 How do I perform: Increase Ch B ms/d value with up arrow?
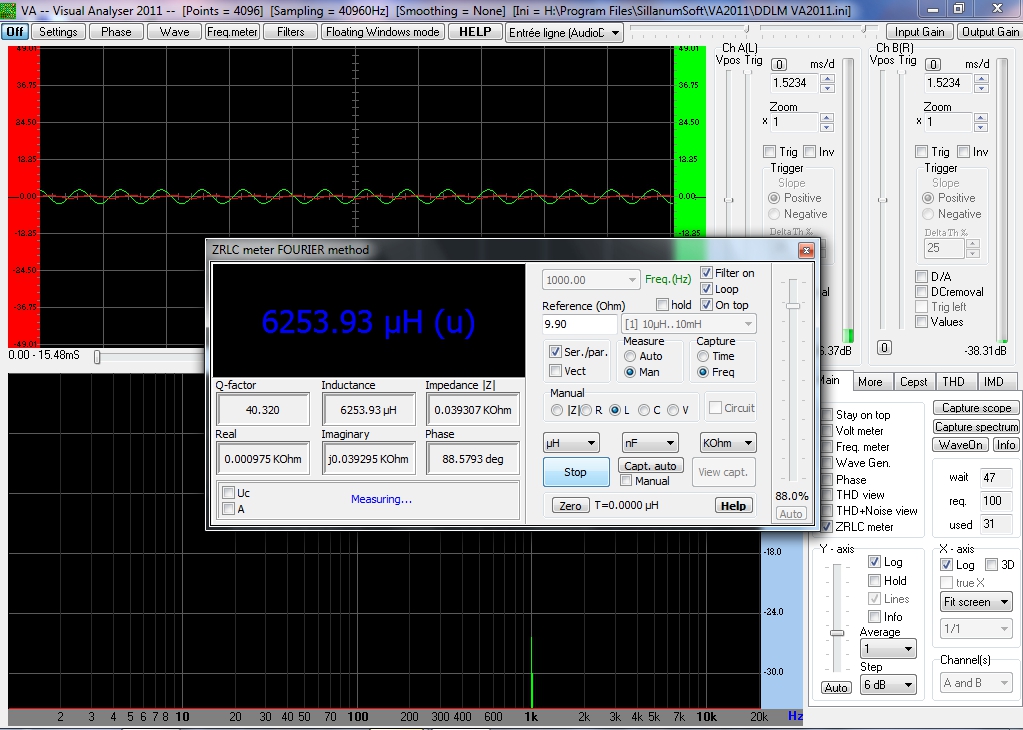981,78
